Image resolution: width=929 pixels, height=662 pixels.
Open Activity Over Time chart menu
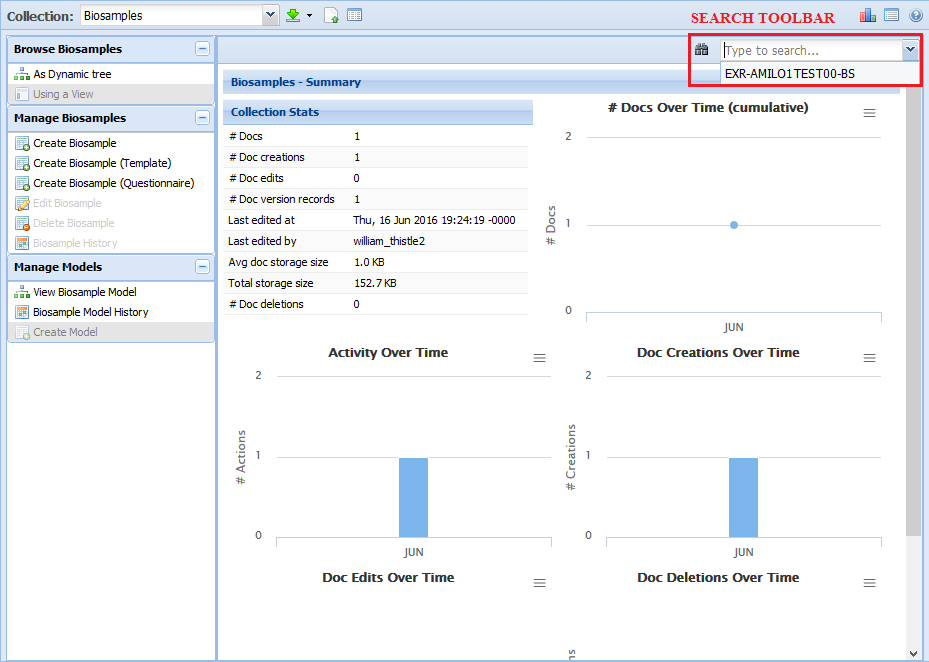540,358
